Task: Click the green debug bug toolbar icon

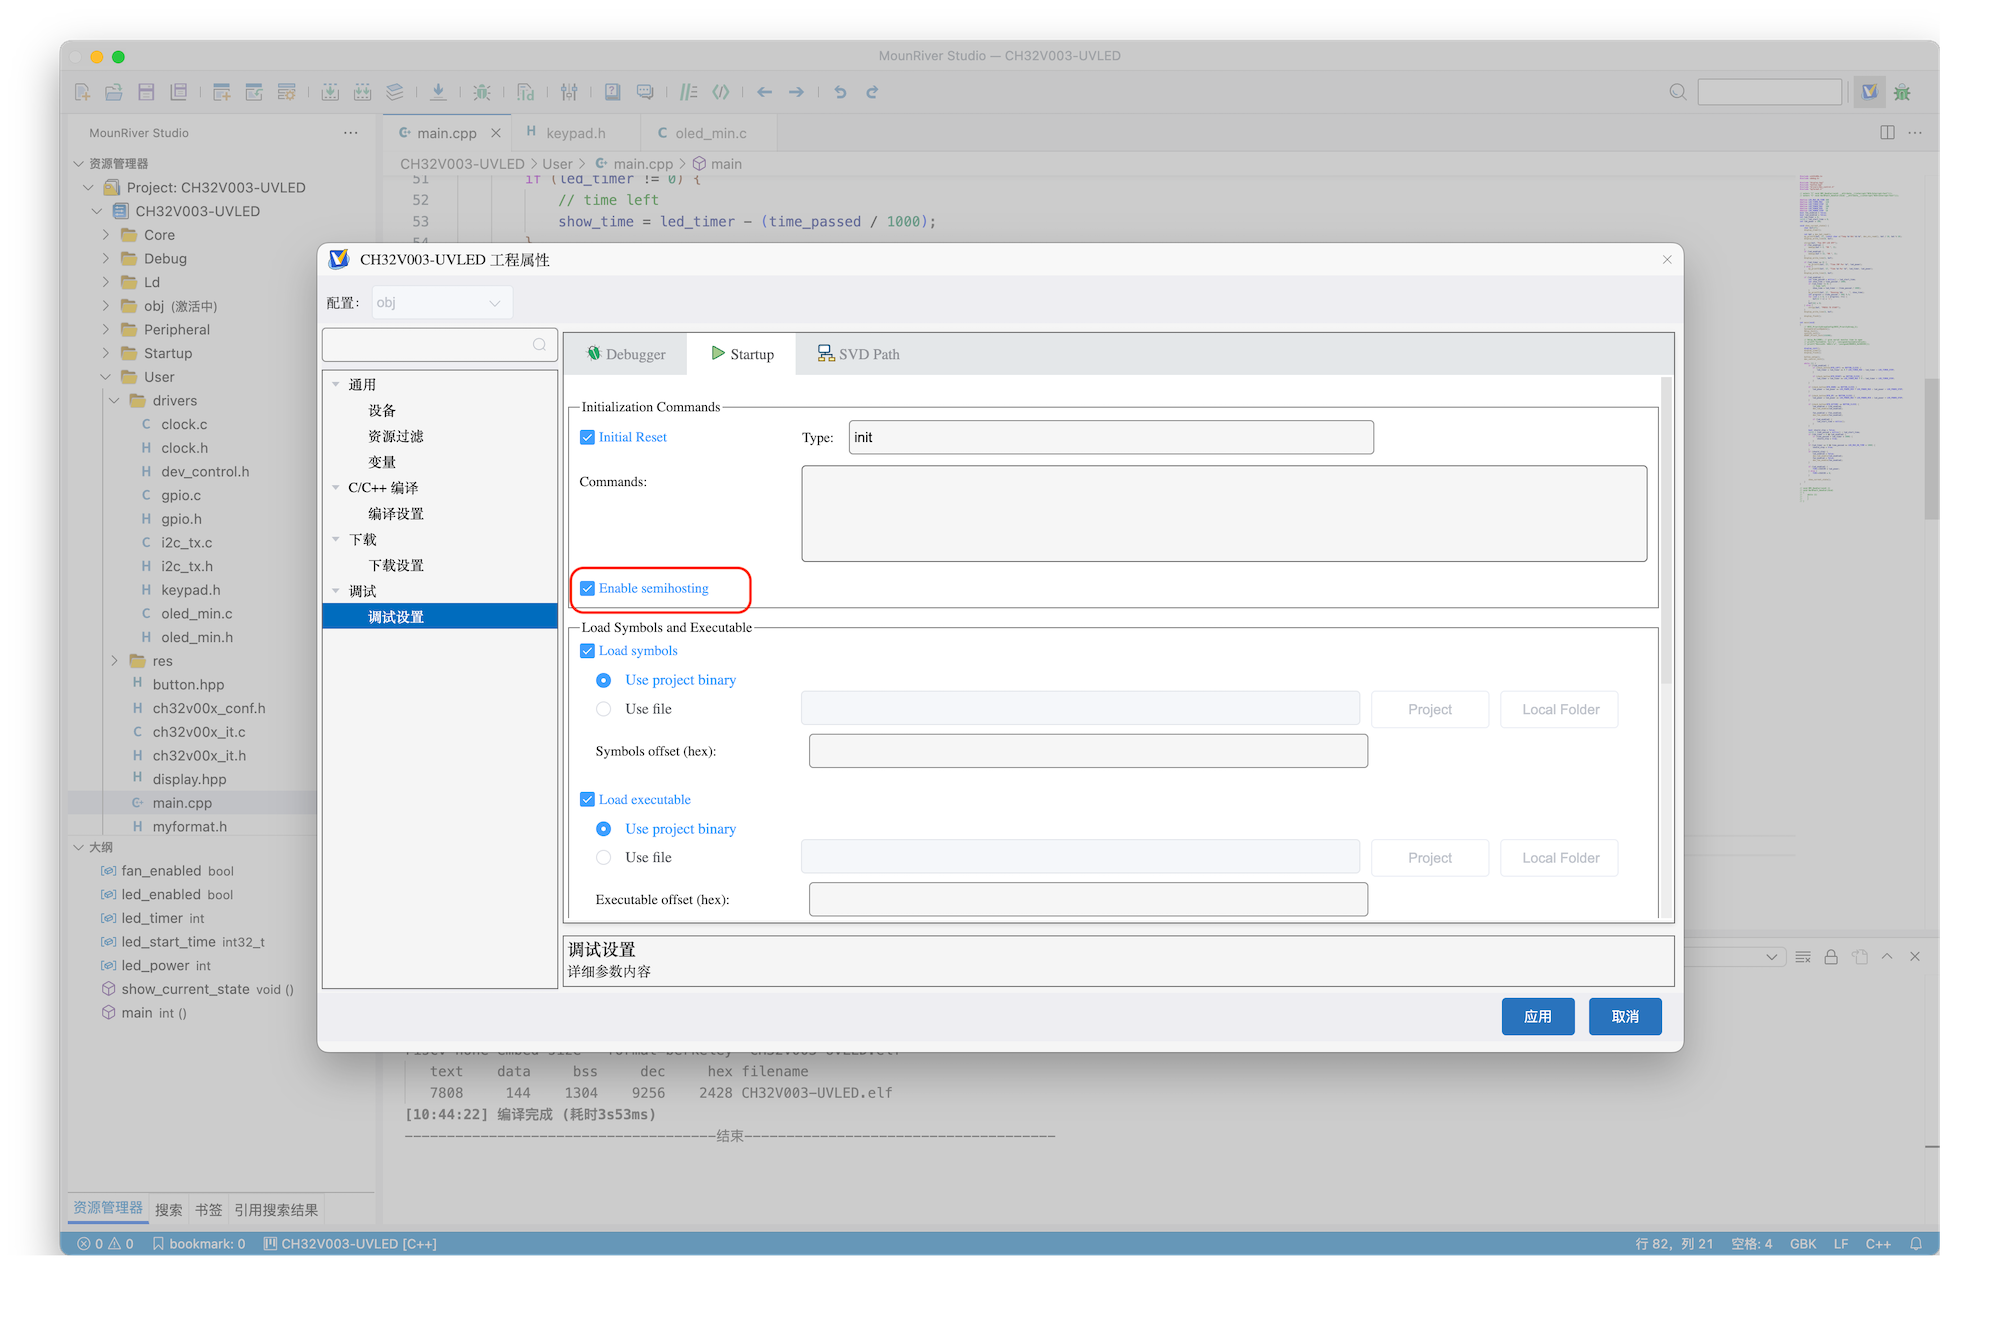Action: (x=481, y=92)
